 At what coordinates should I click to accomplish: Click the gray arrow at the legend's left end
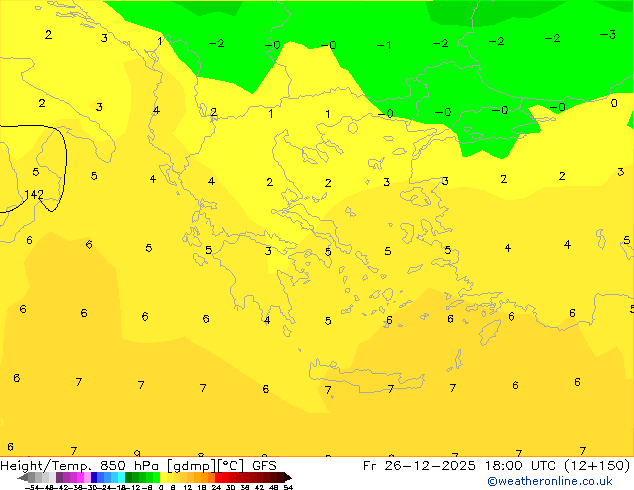click(23, 477)
